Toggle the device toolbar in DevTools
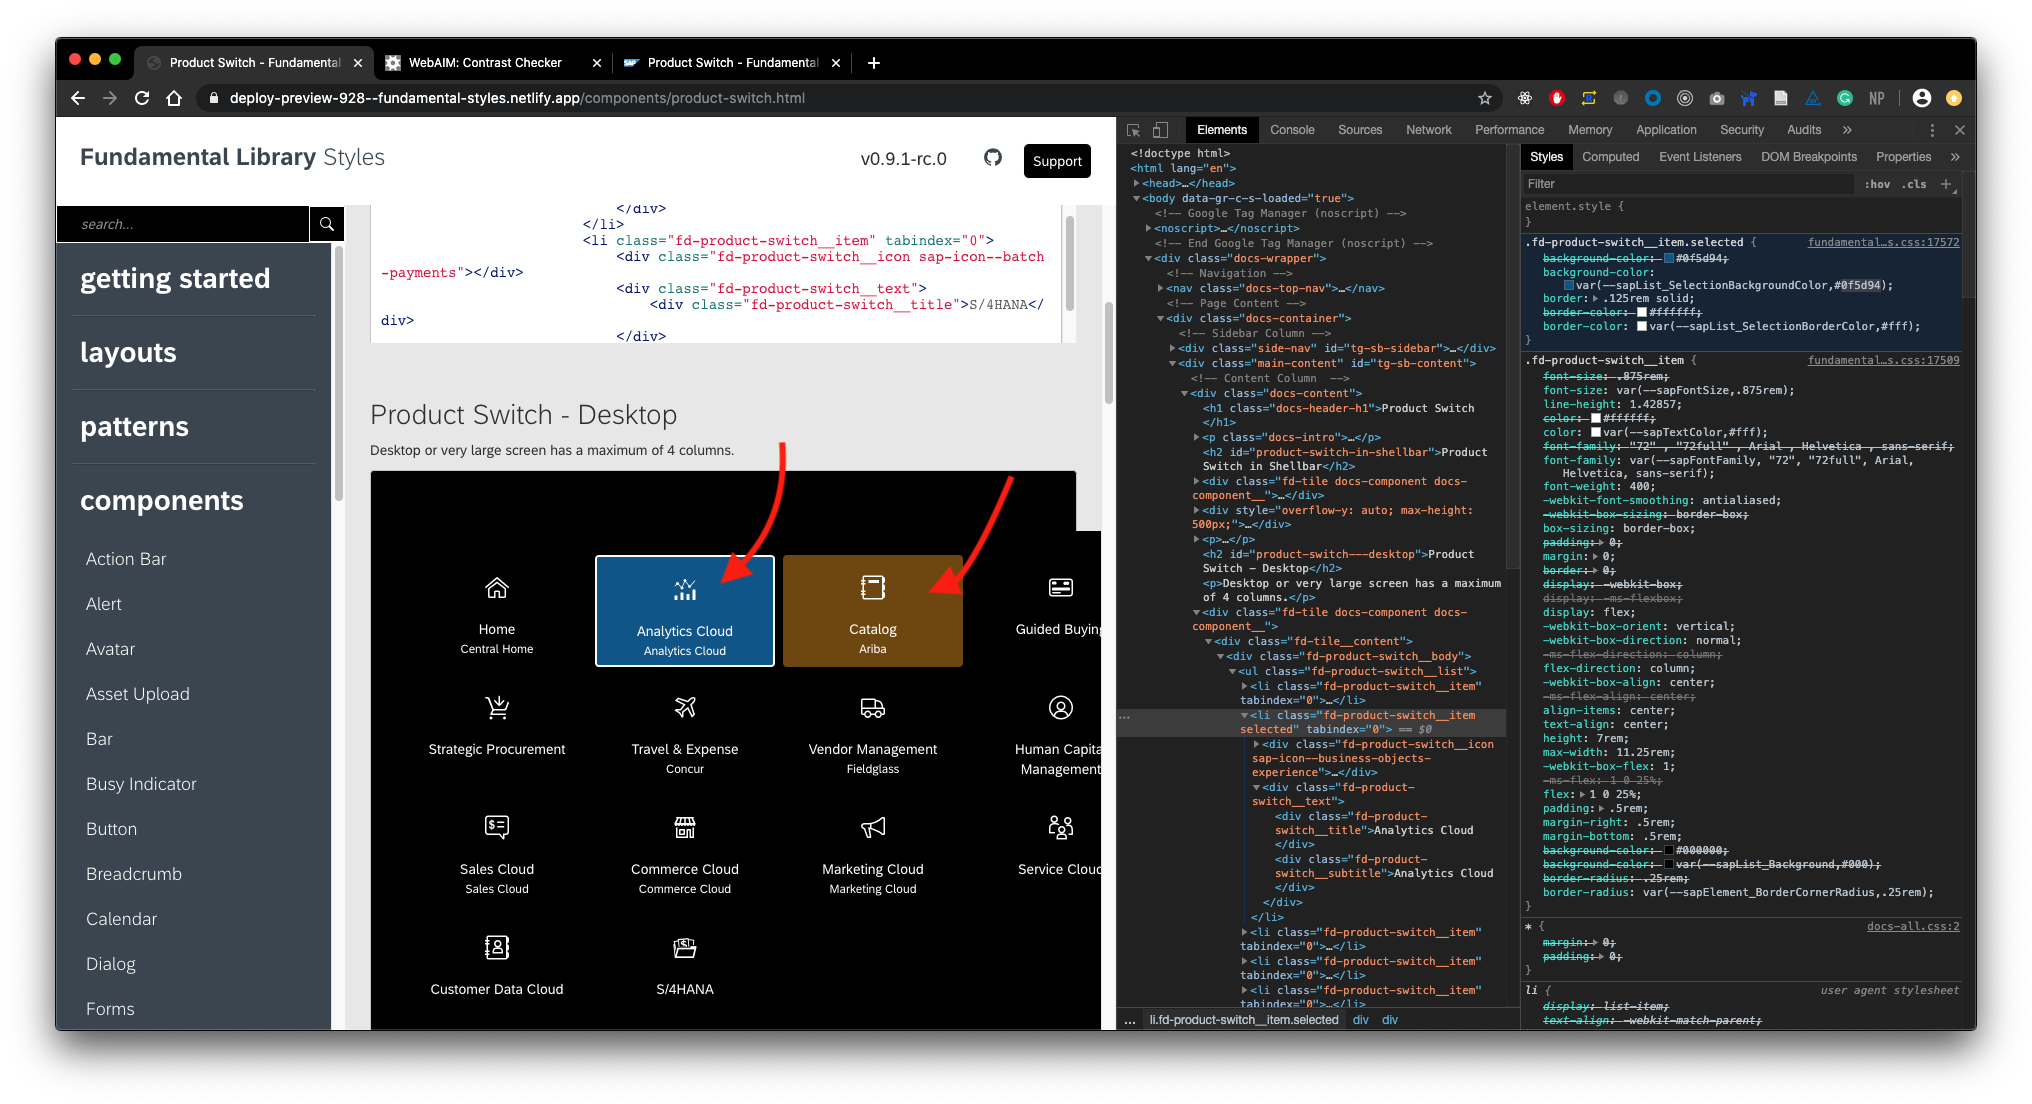 click(1160, 130)
